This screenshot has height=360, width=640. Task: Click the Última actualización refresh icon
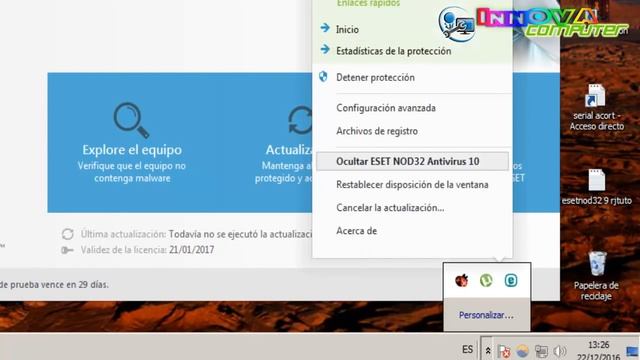(67, 234)
